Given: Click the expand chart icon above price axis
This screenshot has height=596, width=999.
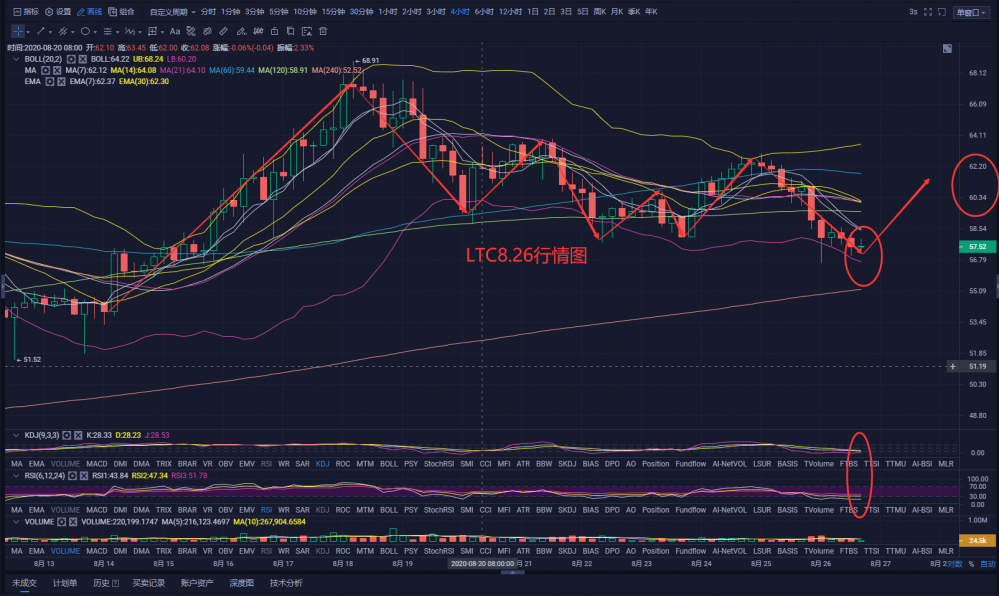Looking at the screenshot, I should tap(947, 49).
